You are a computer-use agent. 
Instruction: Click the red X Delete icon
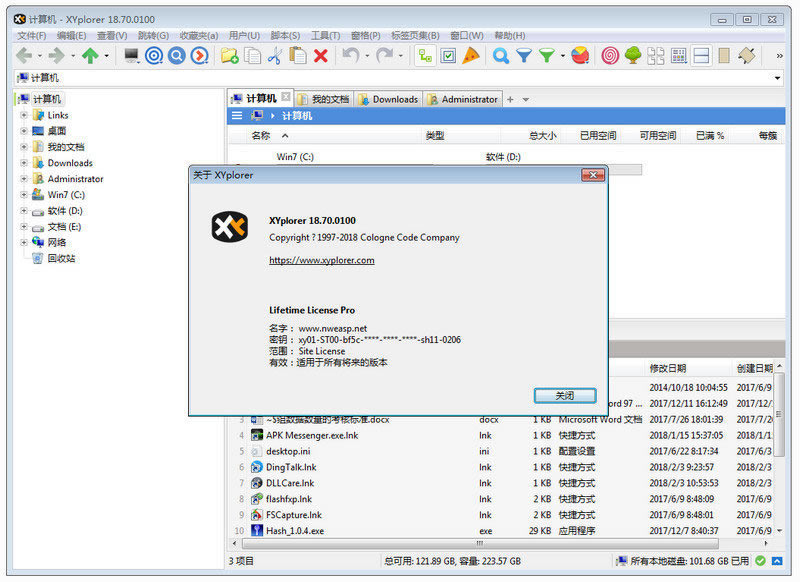(x=320, y=56)
